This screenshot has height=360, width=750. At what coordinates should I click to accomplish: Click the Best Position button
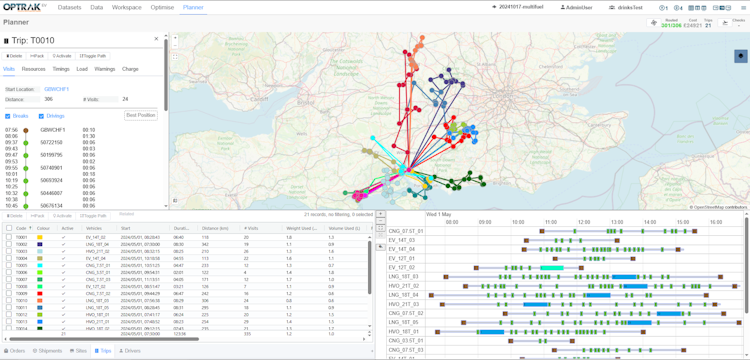tap(141, 115)
